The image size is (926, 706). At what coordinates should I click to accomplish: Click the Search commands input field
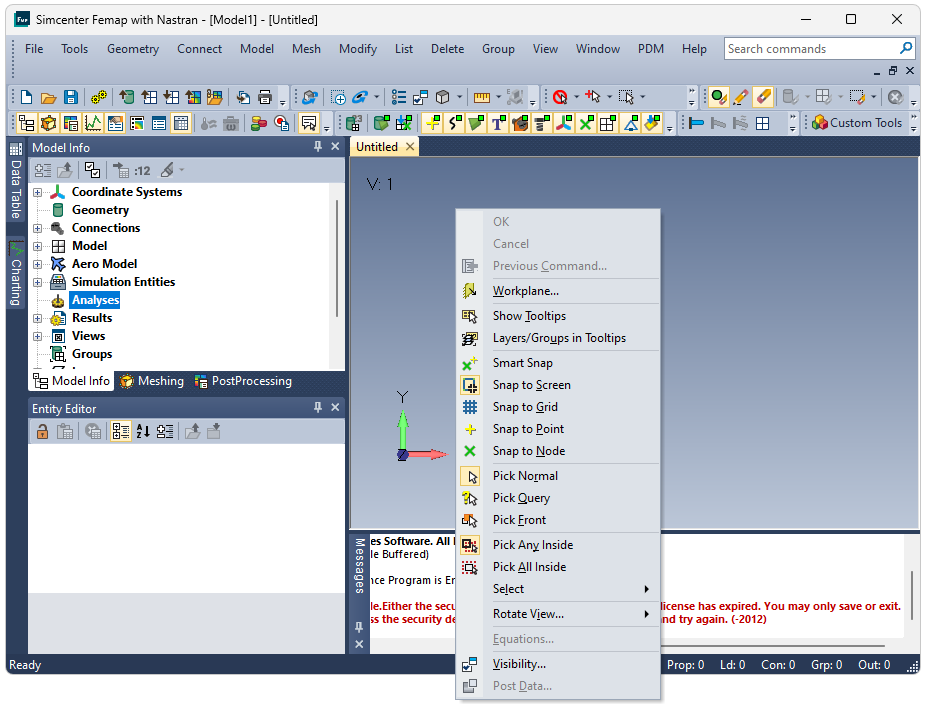[811, 48]
